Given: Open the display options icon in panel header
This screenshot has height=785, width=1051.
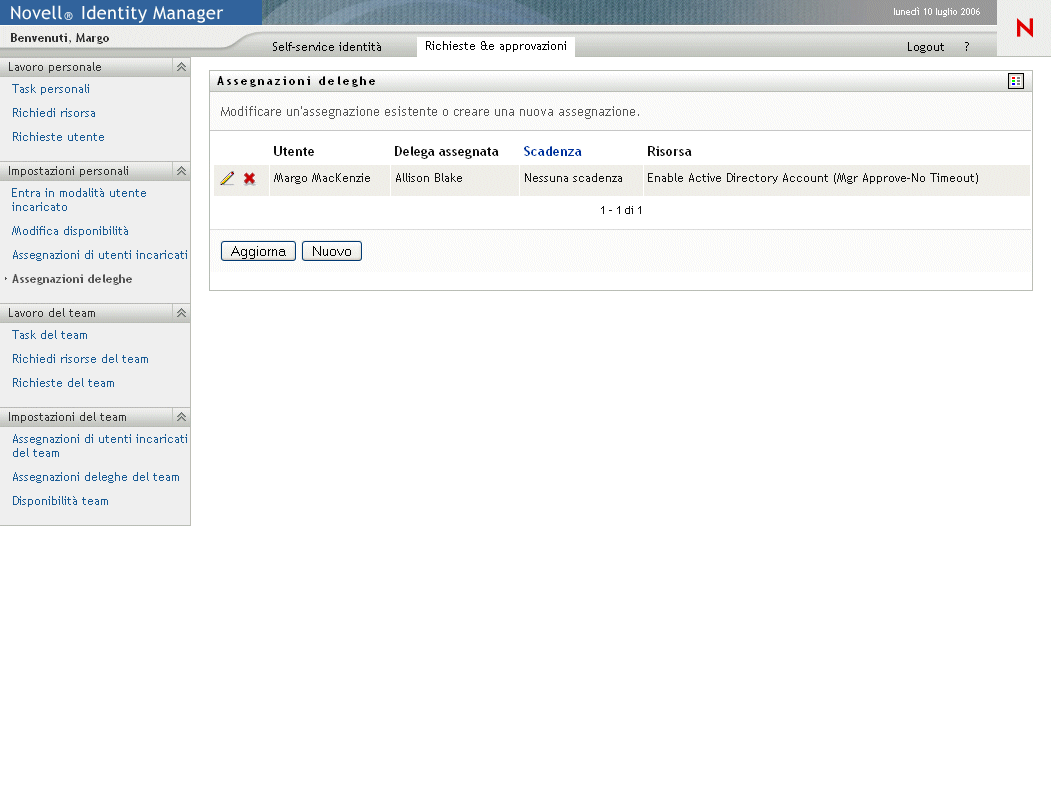Looking at the screenshot, I should click(1016, 81).
